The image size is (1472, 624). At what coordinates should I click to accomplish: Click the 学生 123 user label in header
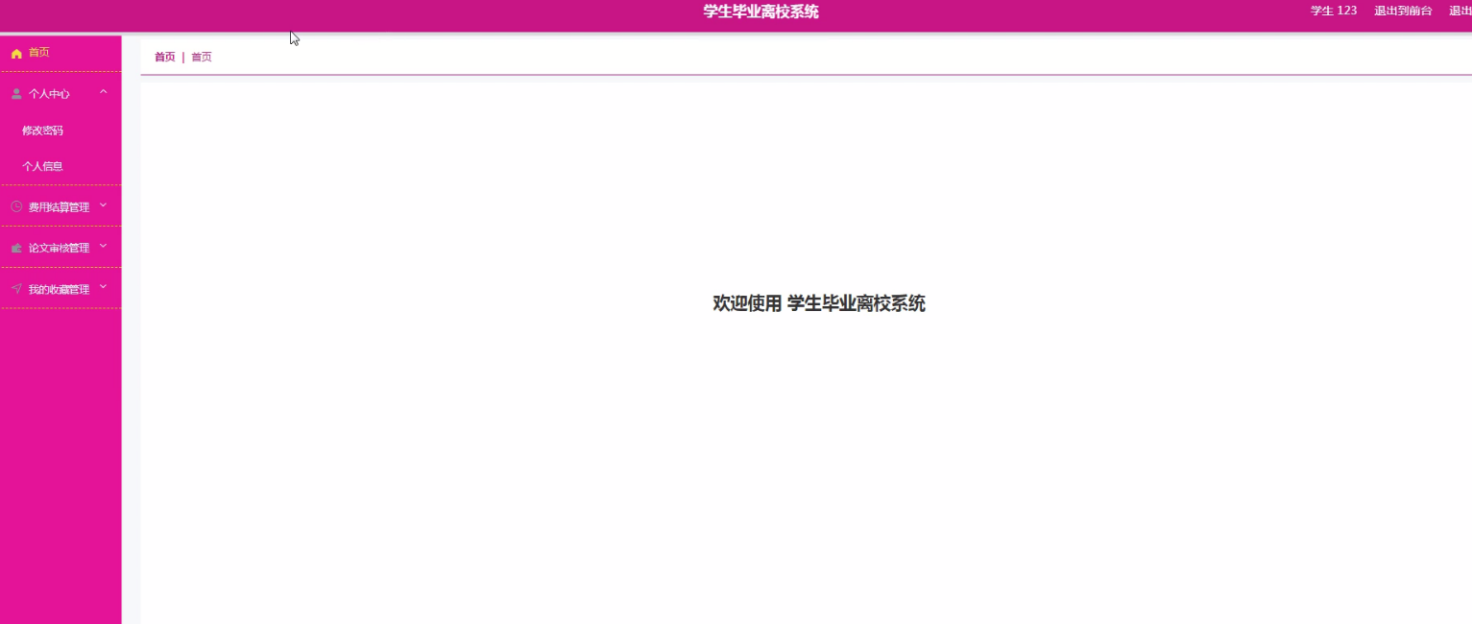pos(1333,11)
